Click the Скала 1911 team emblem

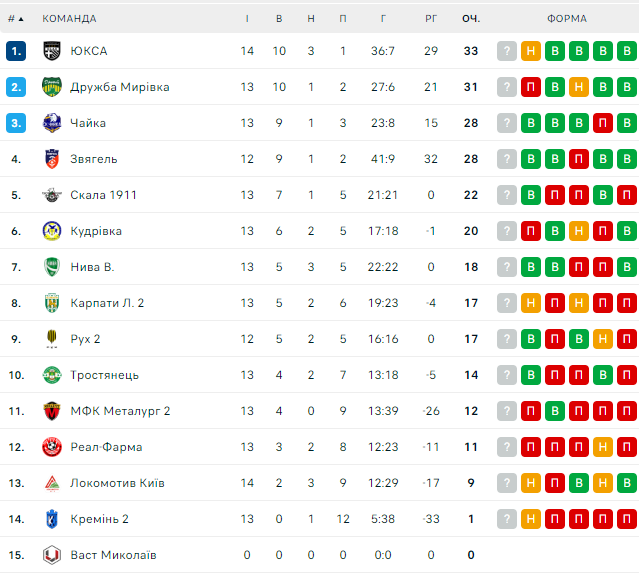[52, 195]
